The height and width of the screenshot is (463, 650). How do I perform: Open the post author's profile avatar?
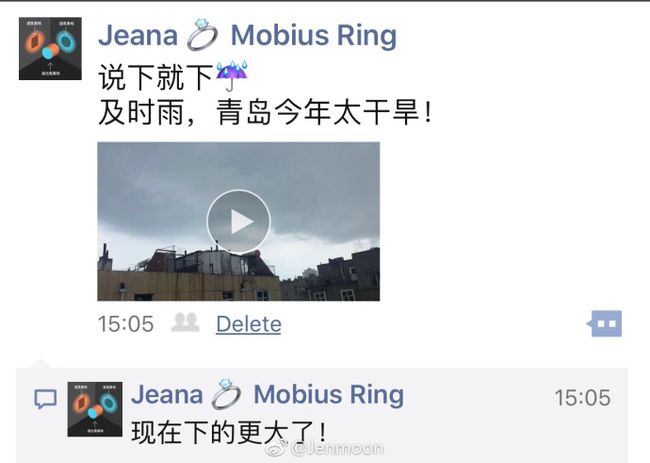(x=50, y=48)
